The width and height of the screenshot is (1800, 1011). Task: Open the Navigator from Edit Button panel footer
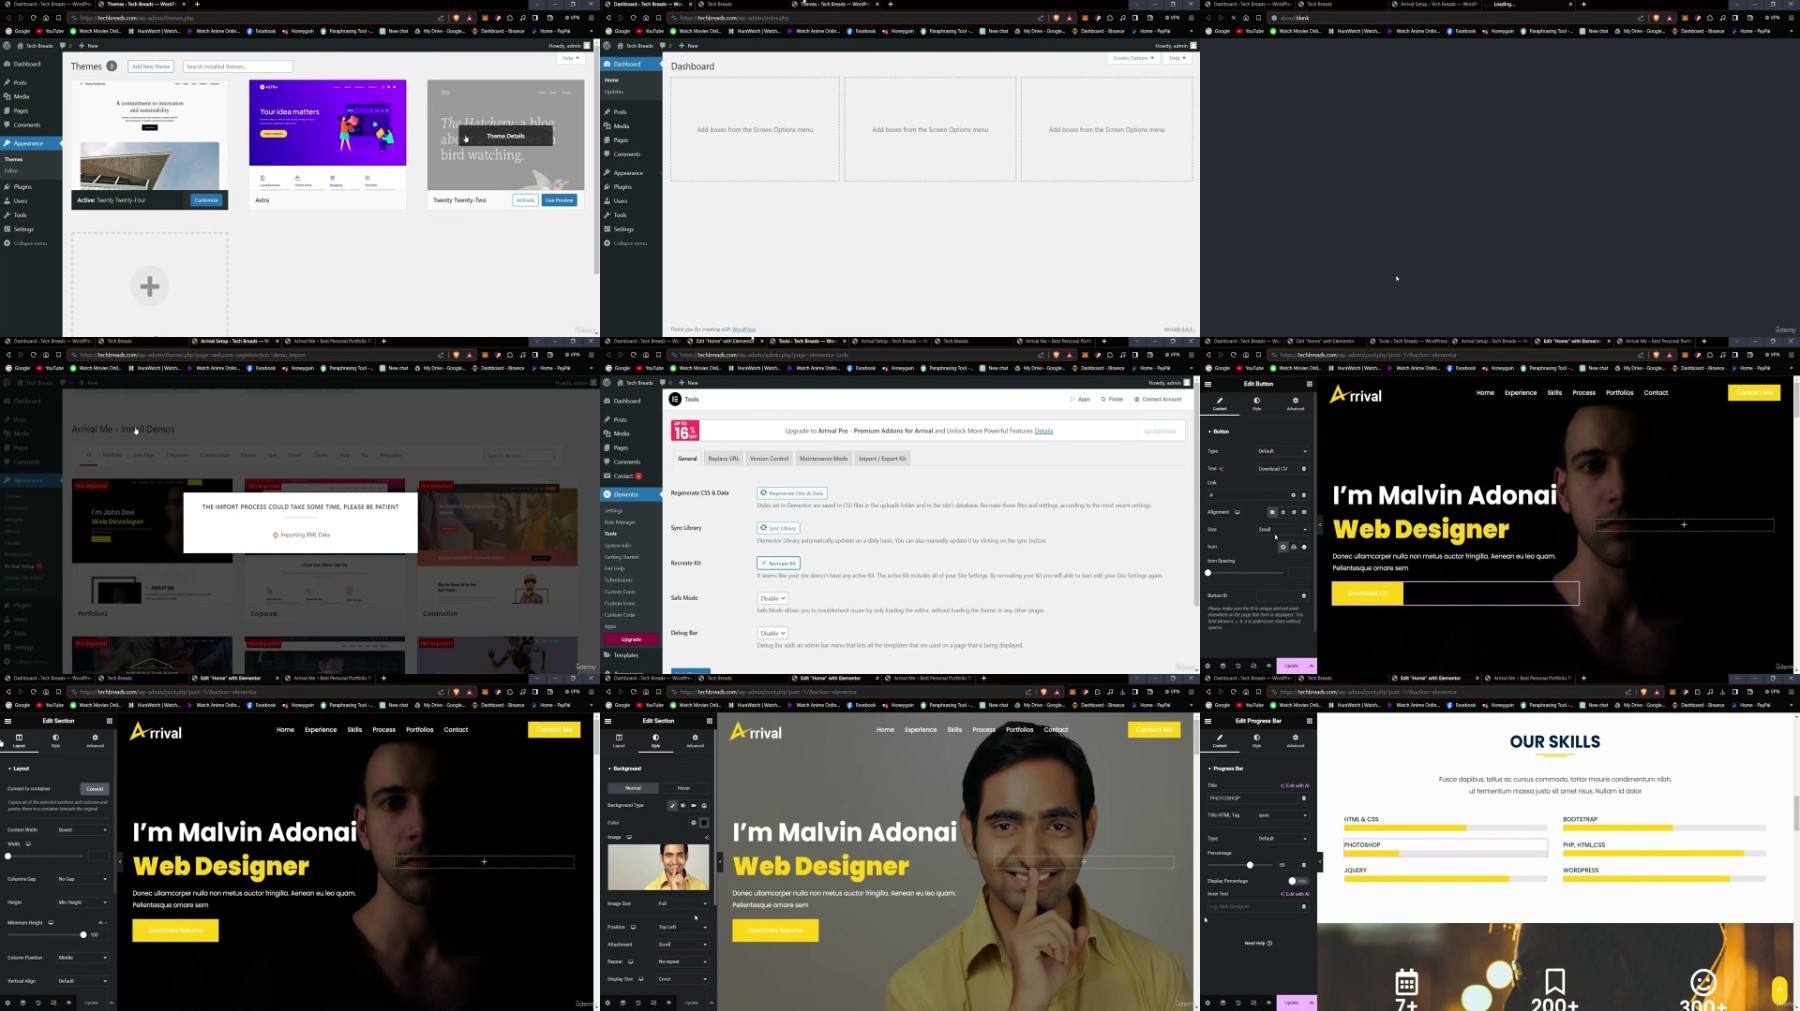1223,665
